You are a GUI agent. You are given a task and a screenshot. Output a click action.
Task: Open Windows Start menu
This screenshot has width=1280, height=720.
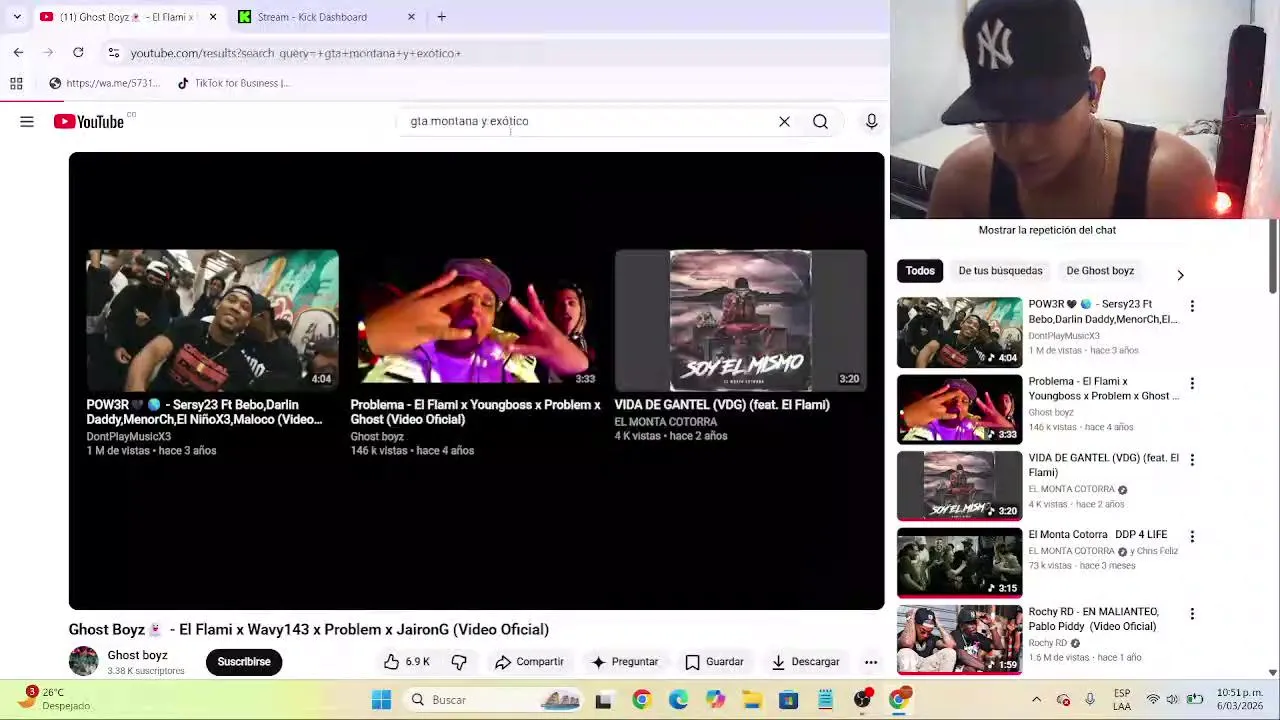(x=381, y=700)
